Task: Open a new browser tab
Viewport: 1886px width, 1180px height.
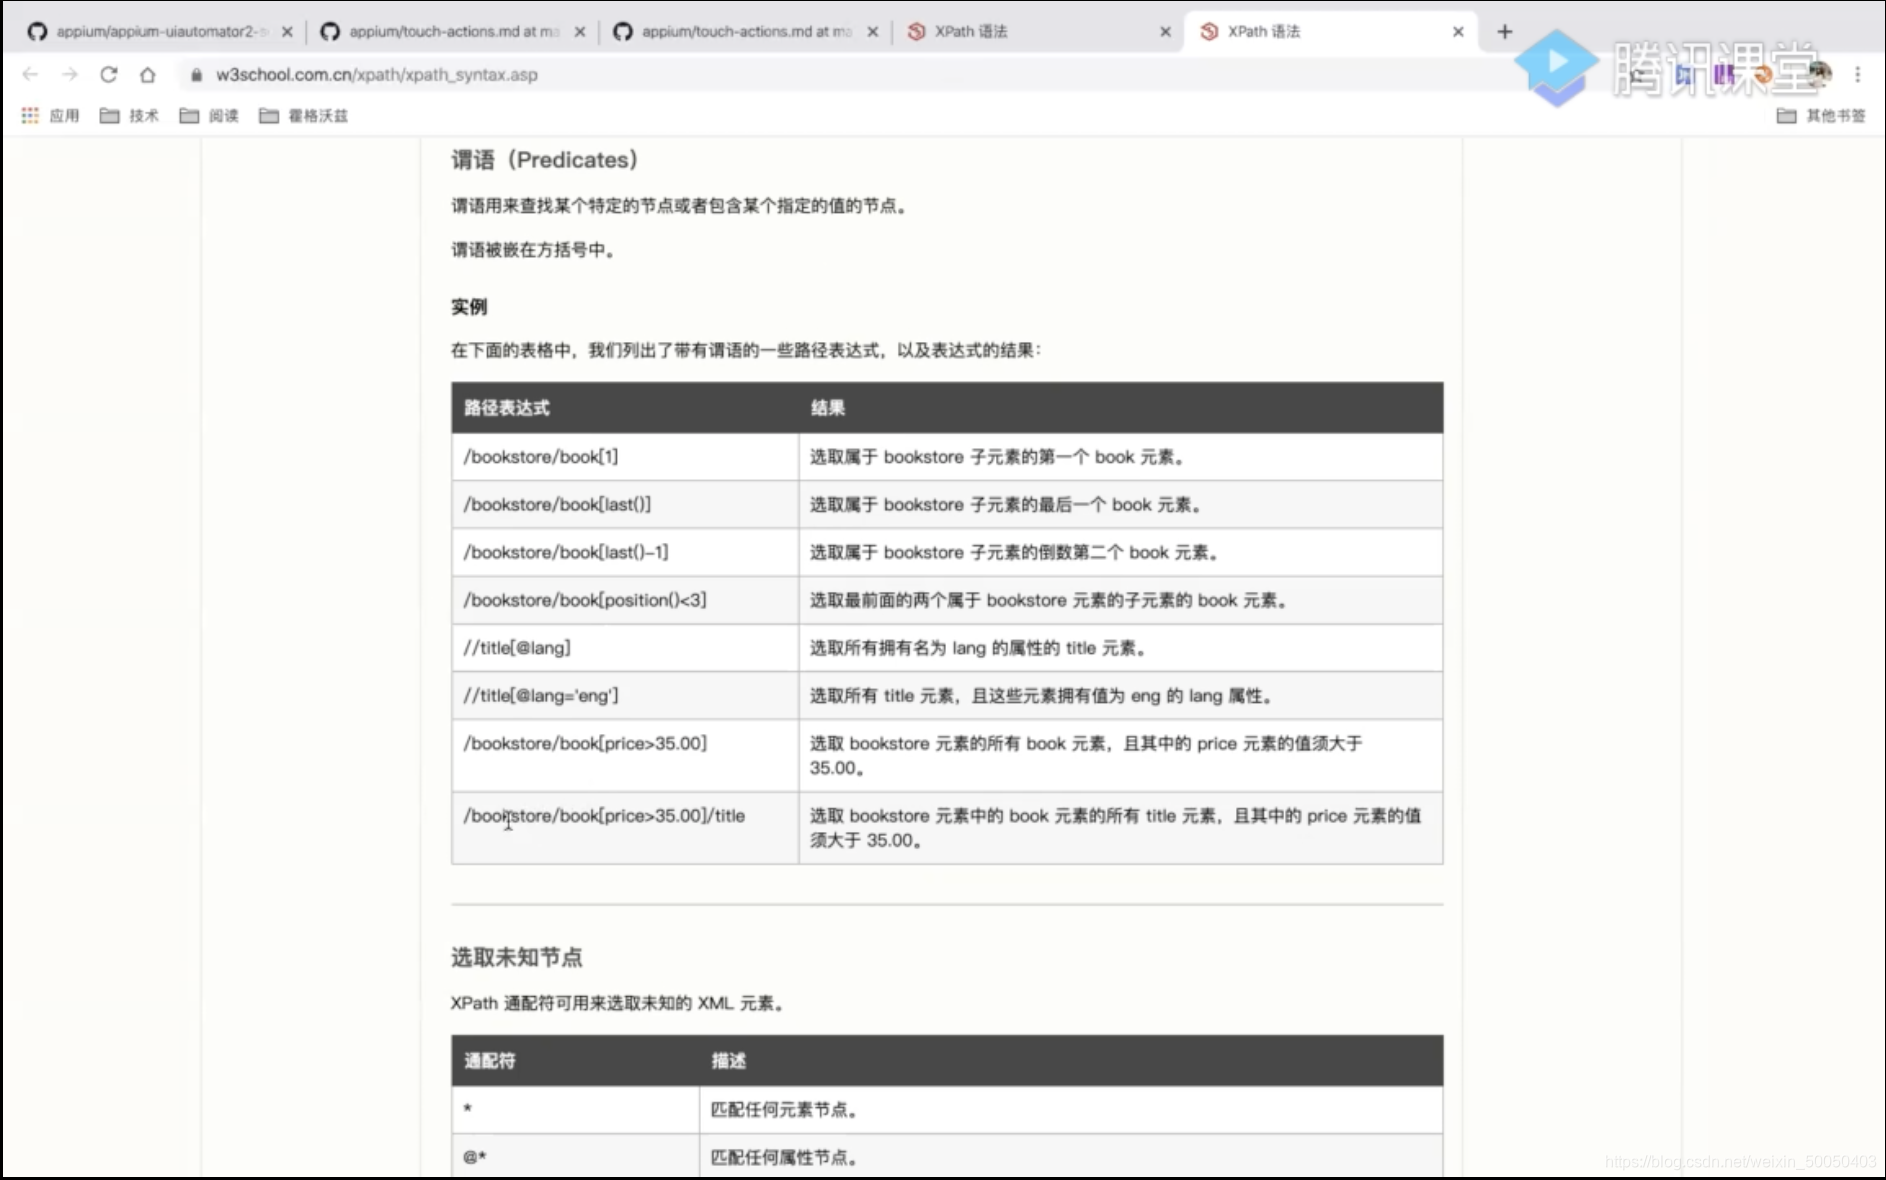Action: point(1503,31)
